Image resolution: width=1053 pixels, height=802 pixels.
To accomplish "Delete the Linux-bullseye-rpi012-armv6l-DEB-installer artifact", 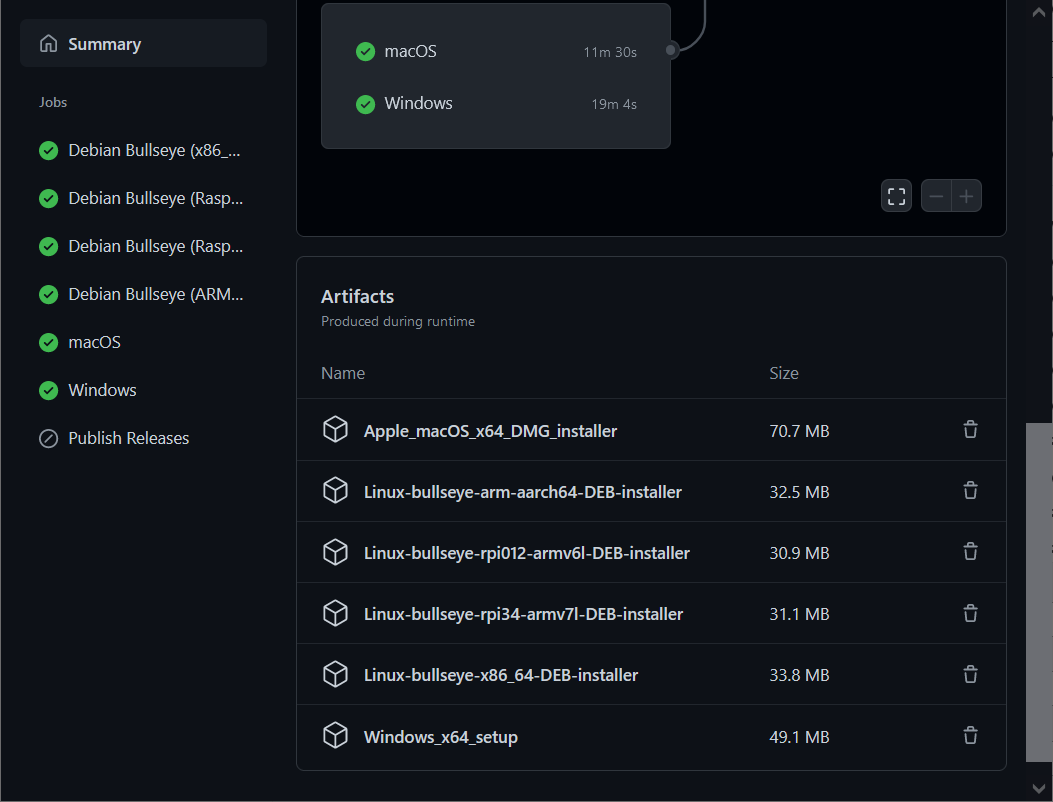I will coord(970,552).
